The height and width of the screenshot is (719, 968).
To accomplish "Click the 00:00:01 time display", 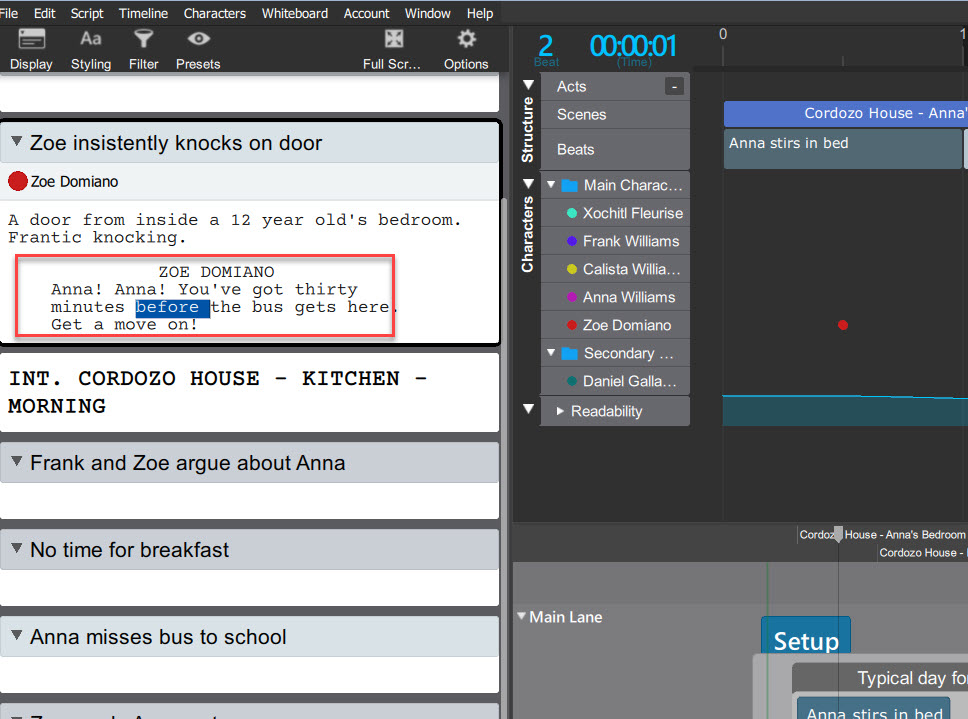I will click(x=633, y=48).
